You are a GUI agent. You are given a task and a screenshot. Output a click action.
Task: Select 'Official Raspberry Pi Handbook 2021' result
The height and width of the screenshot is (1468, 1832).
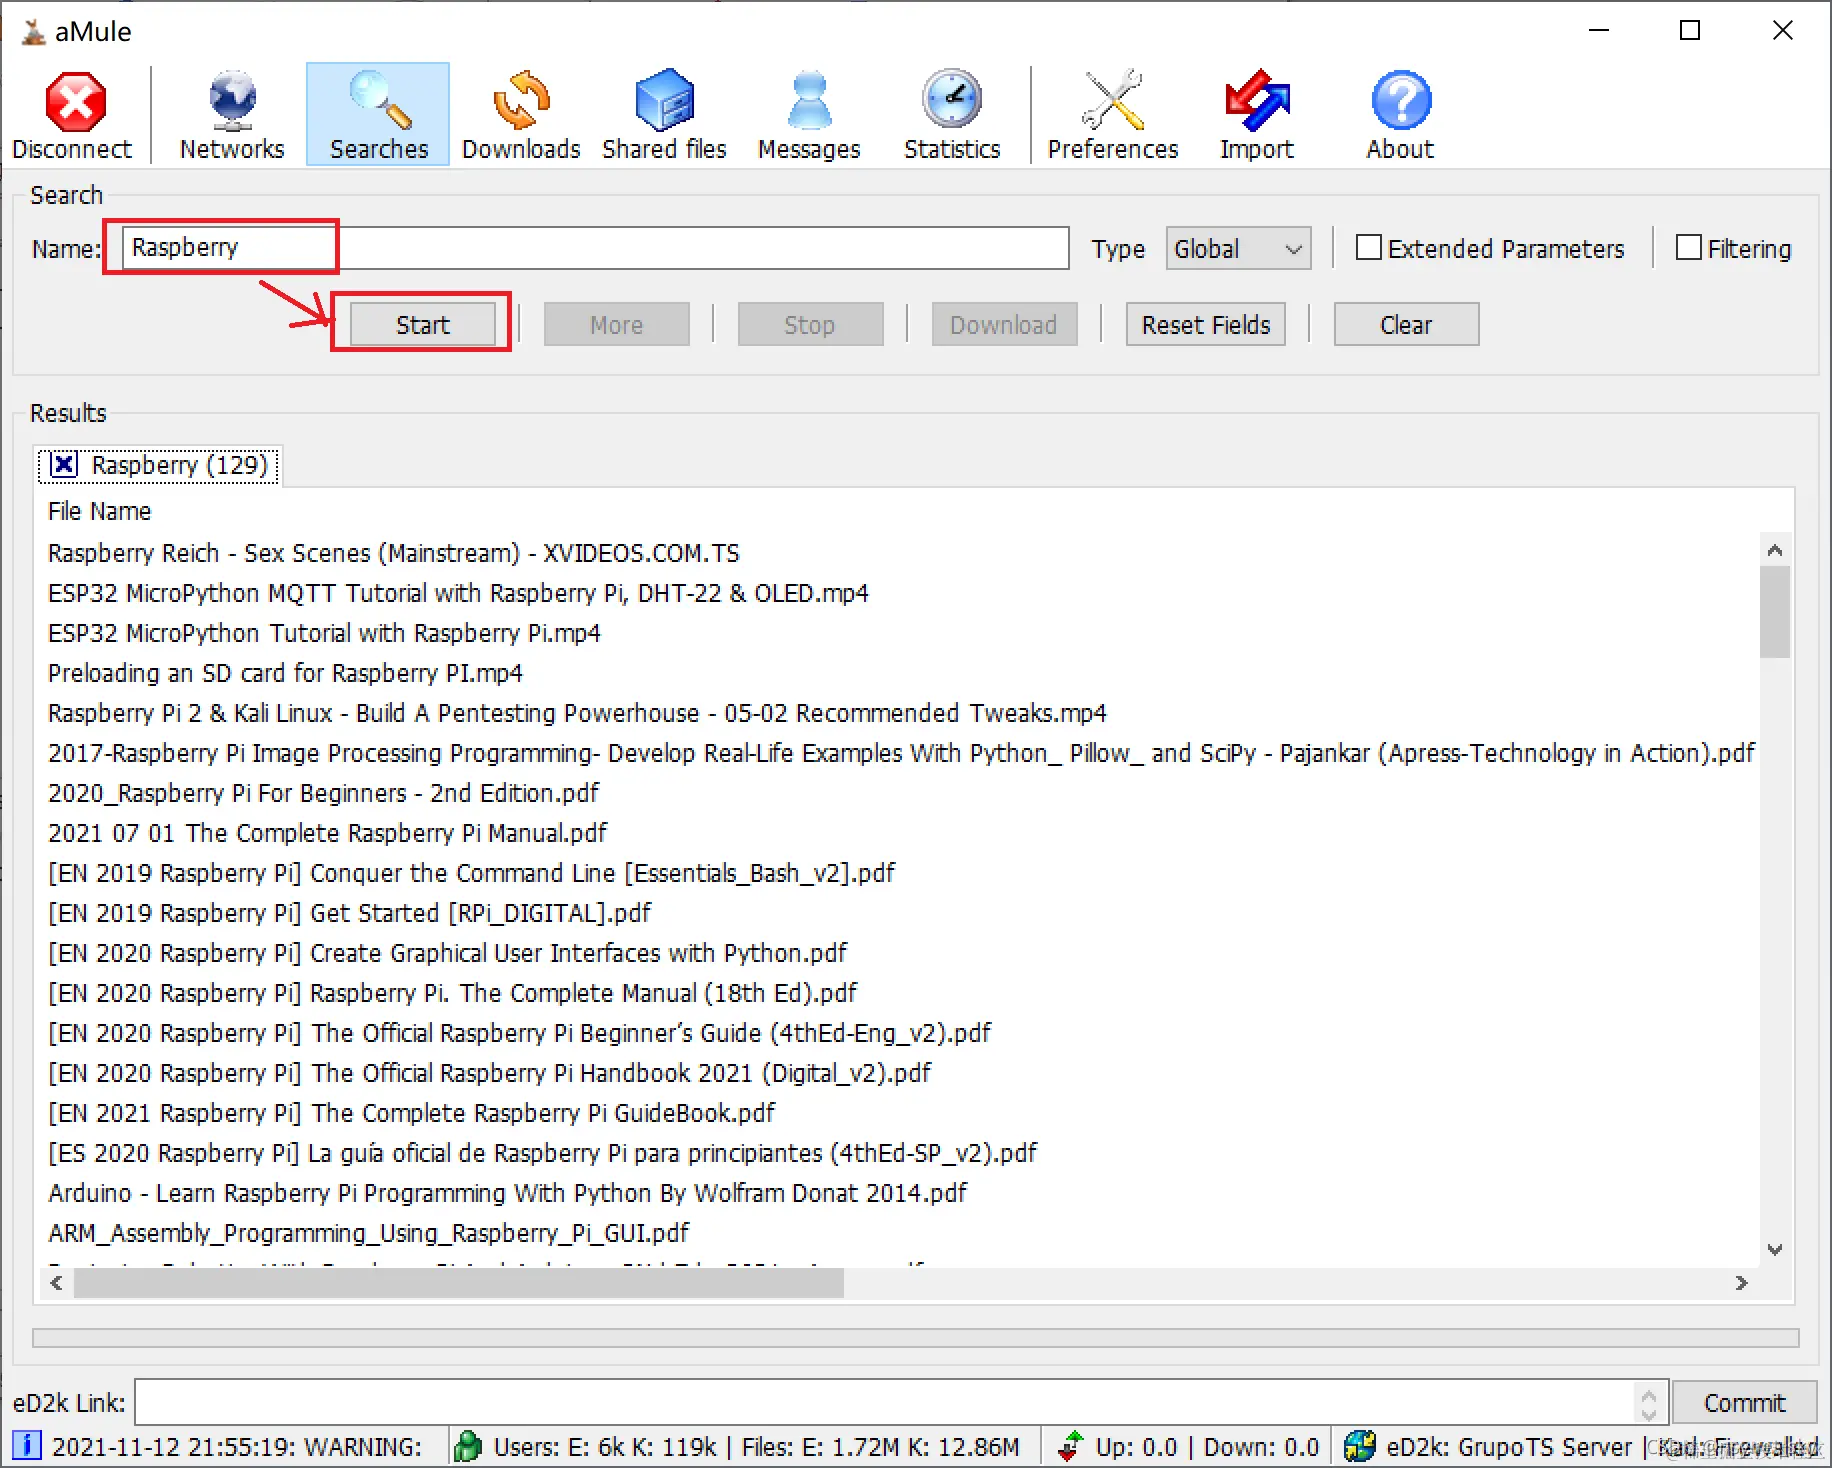click(489, 1073)
